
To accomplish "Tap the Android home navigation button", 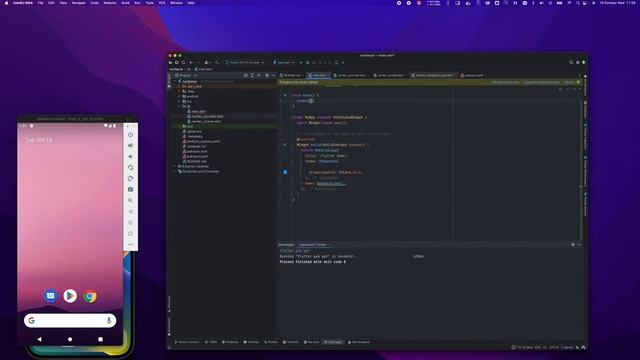I will click(70, 339).
